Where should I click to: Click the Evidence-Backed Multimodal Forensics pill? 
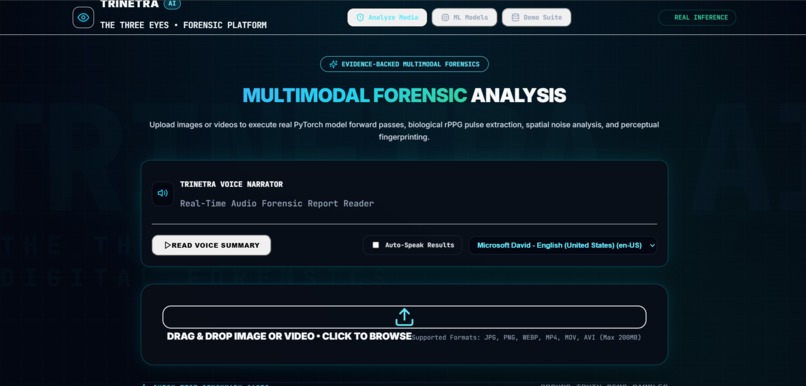[x=404, y=64]
